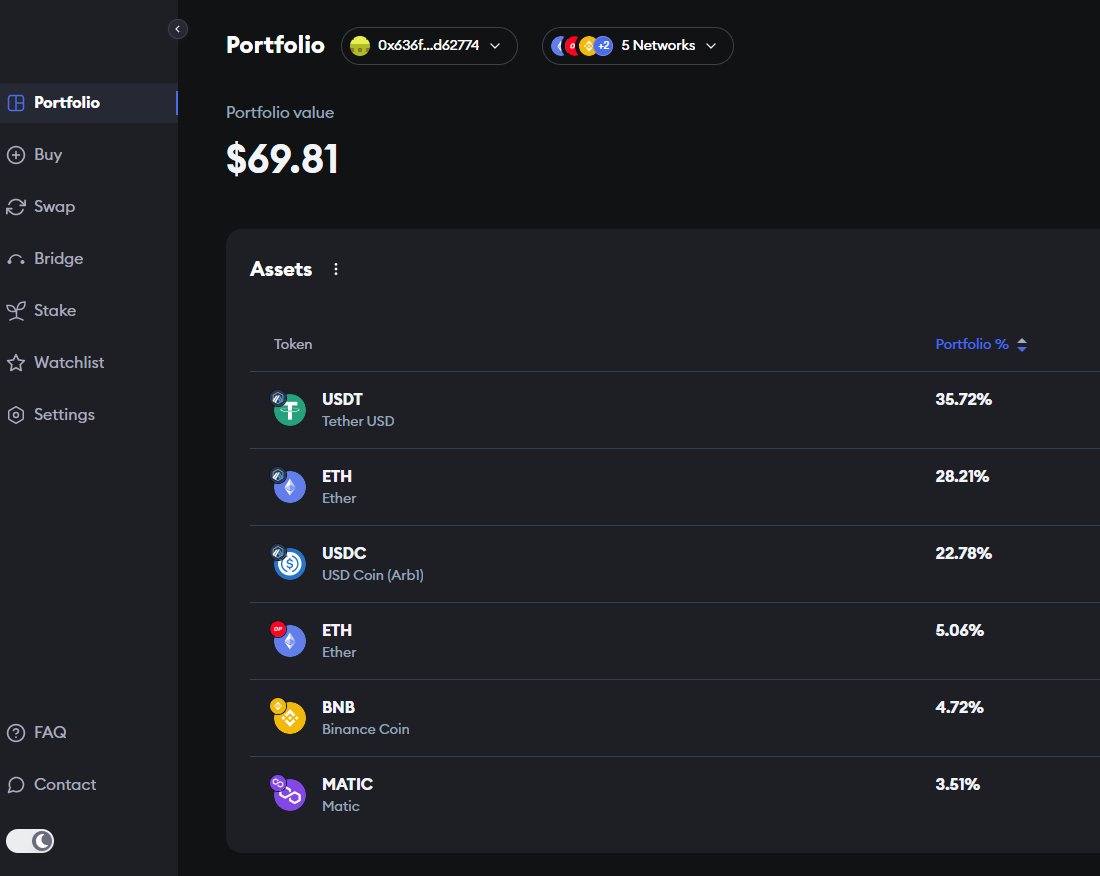The image size is (1100, 876).
Task: Click the Settings hexagon icon
Action: [x=15, y=415]
